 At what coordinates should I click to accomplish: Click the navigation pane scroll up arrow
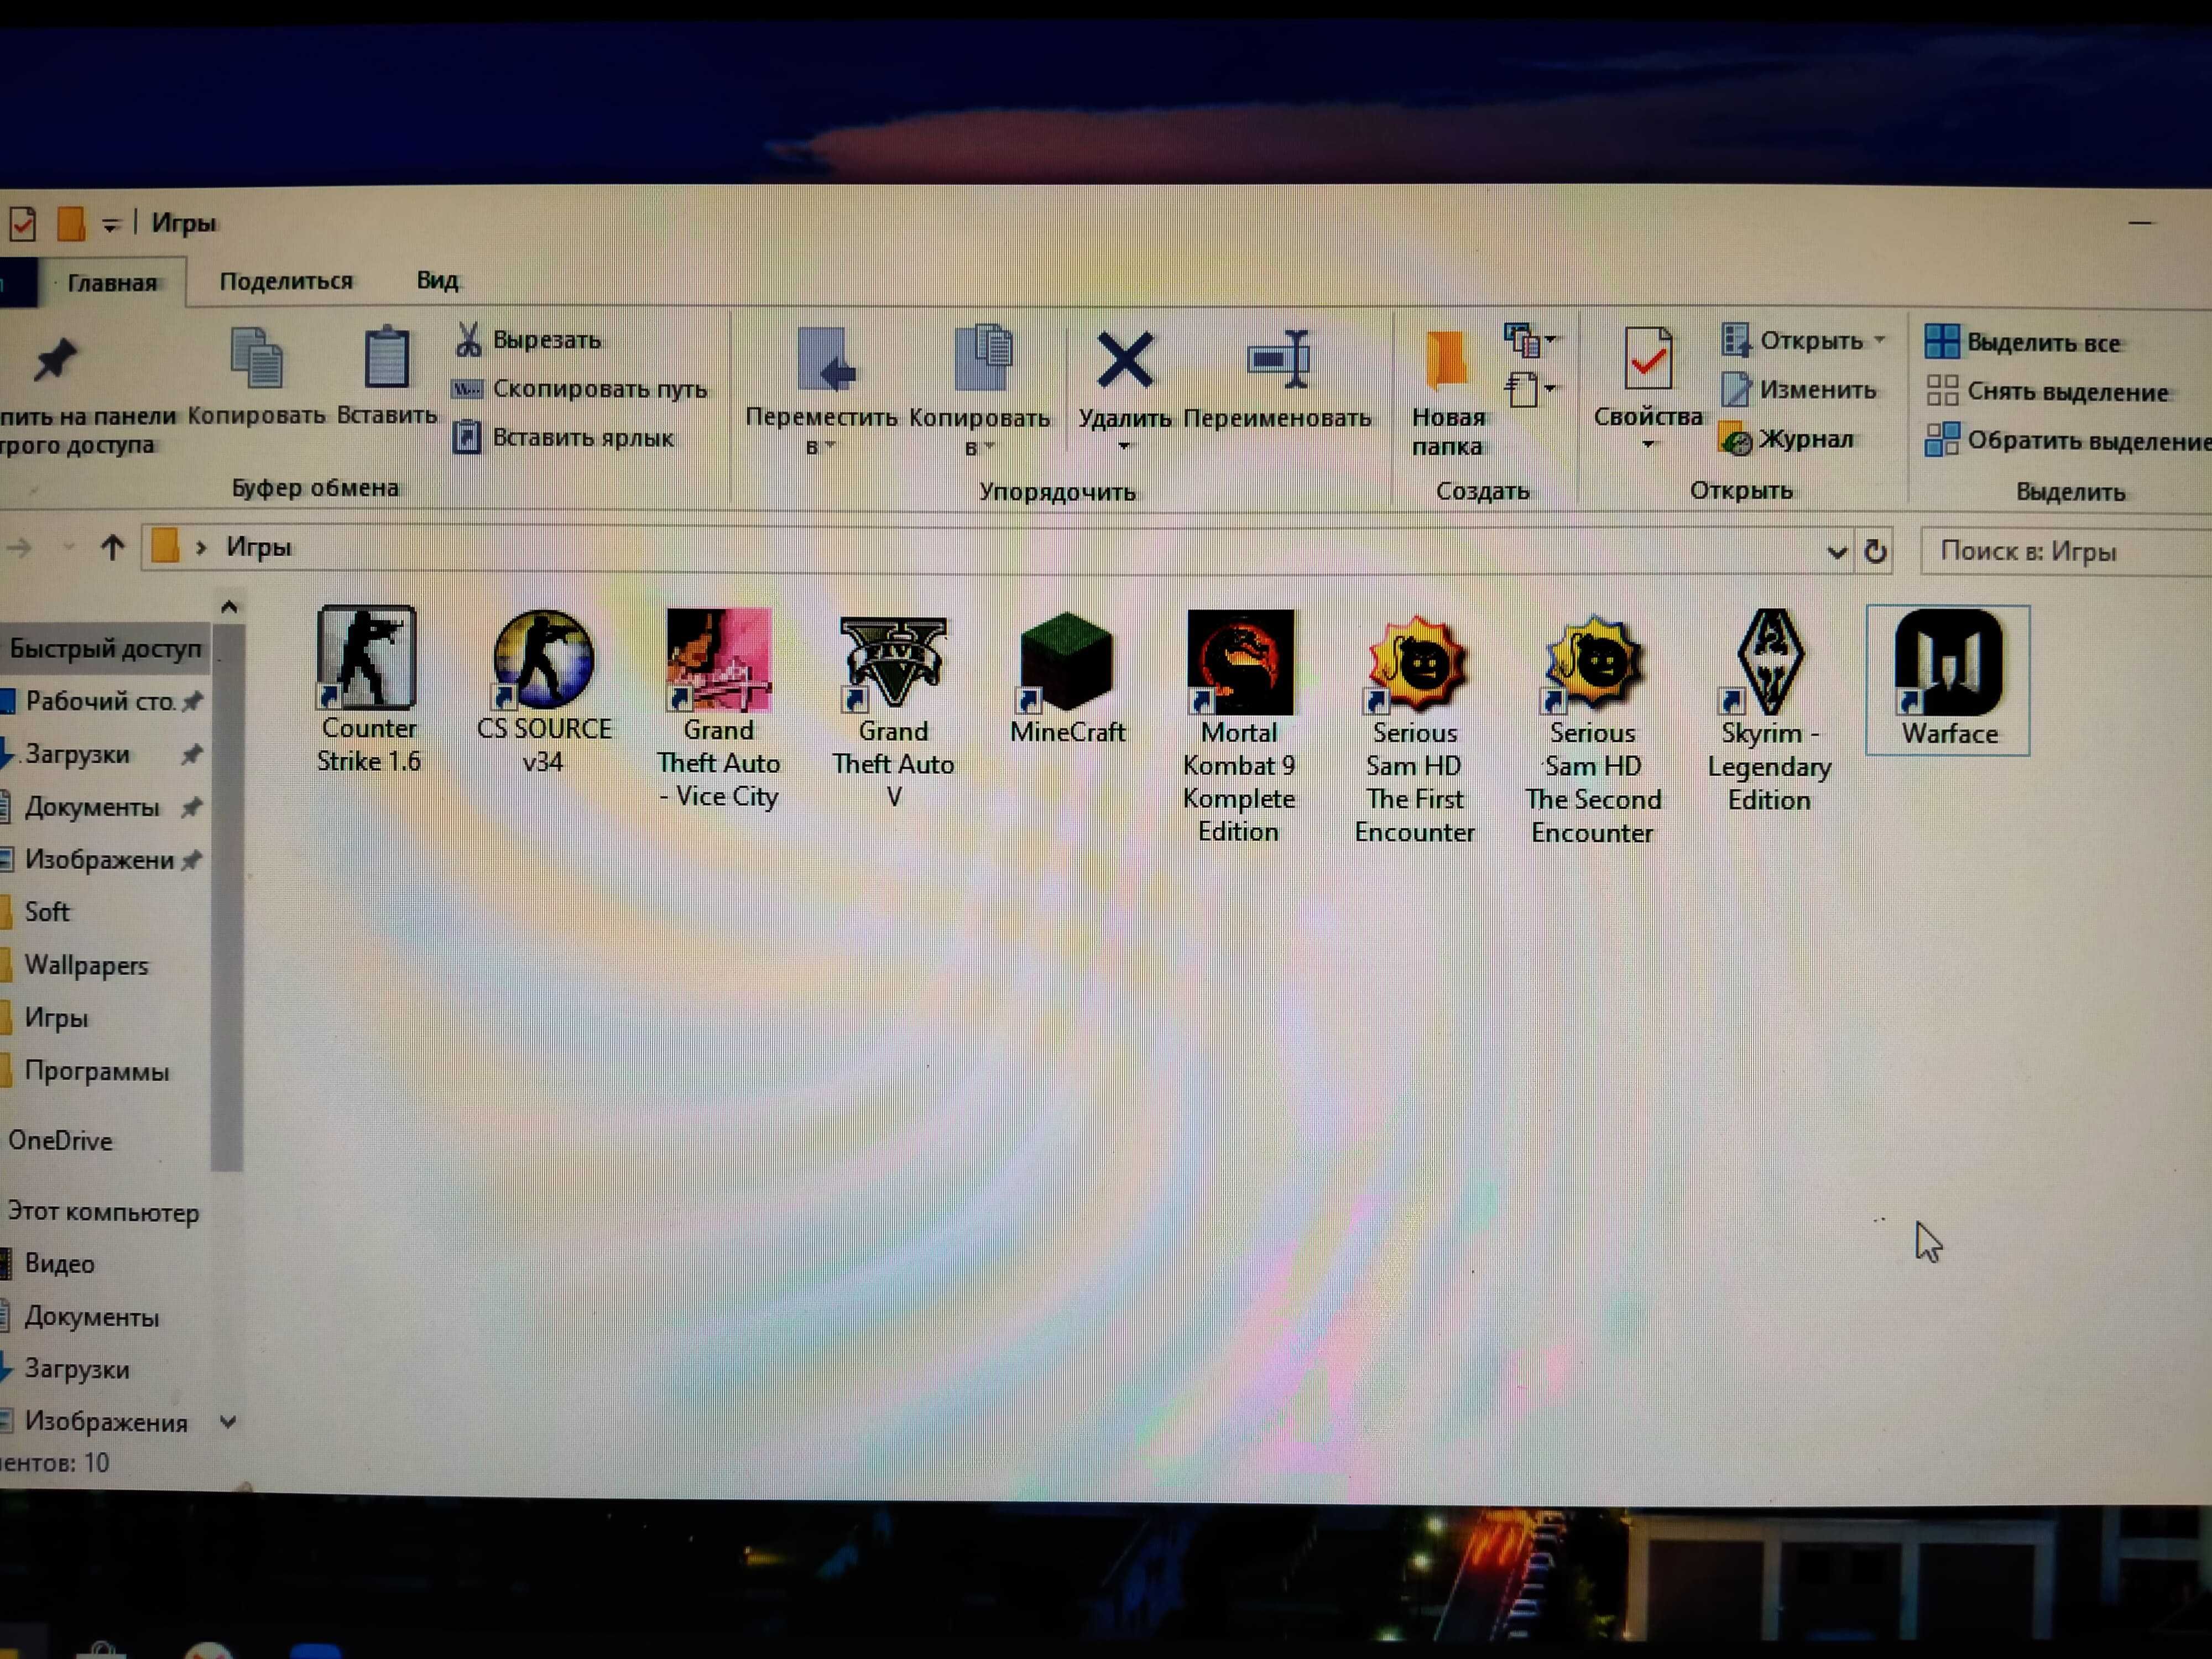[x=229, y=607]
